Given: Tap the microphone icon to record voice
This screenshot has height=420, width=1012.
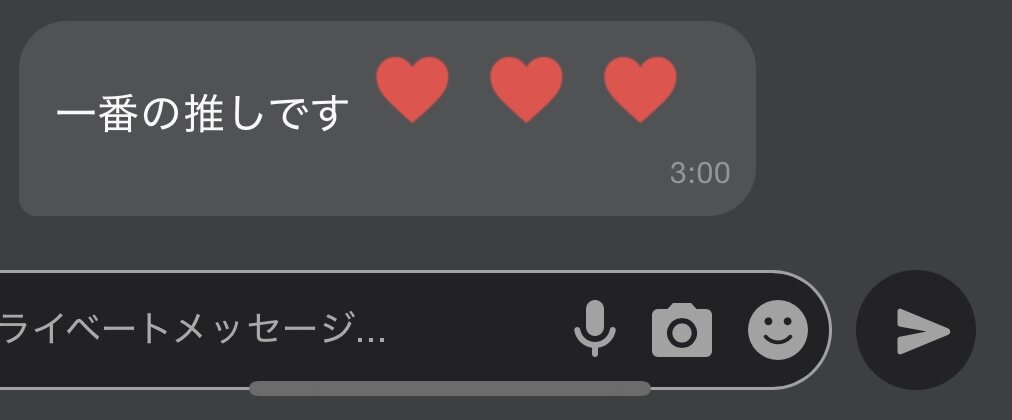Looking at the screenshot, I should pyautogui.click(x=594, y=329).
